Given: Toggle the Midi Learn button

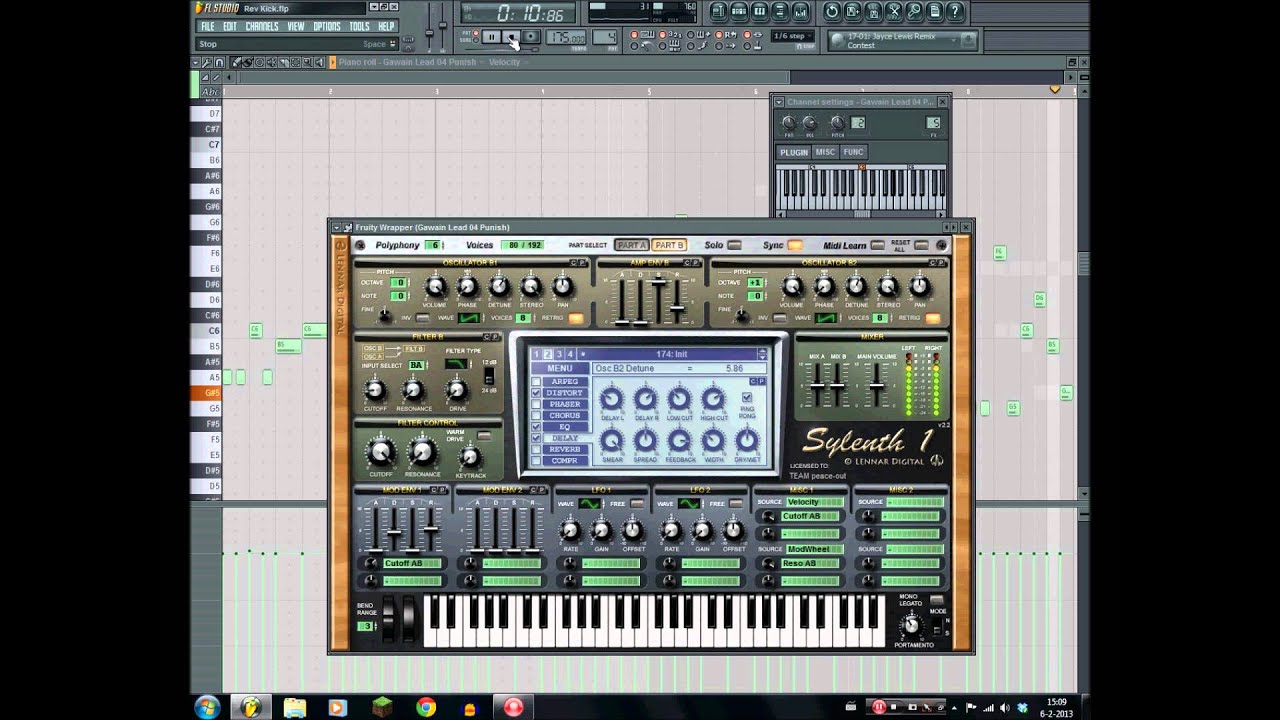Looking at the screenshot, I should (x=877, y=245).
